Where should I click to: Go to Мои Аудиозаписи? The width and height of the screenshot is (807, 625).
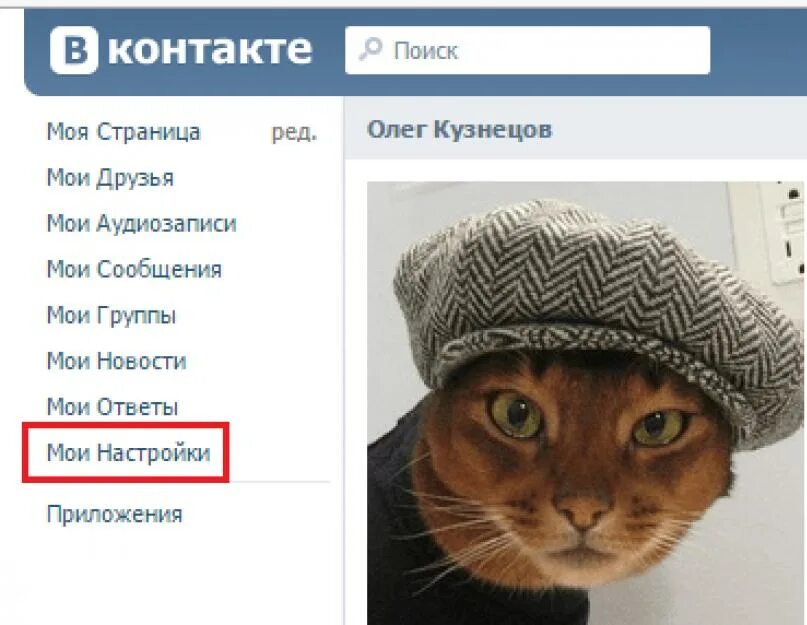[142, 224]
